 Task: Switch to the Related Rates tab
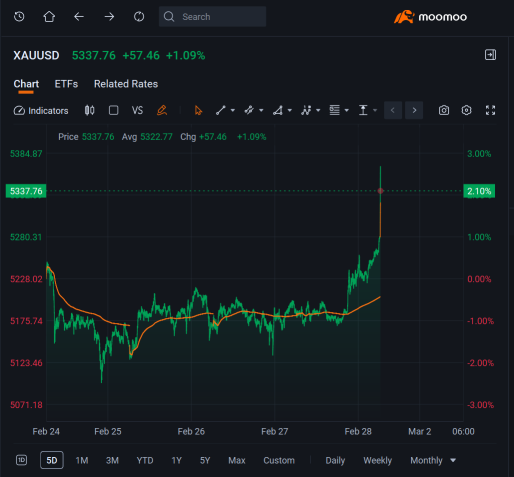click(126, 84)
